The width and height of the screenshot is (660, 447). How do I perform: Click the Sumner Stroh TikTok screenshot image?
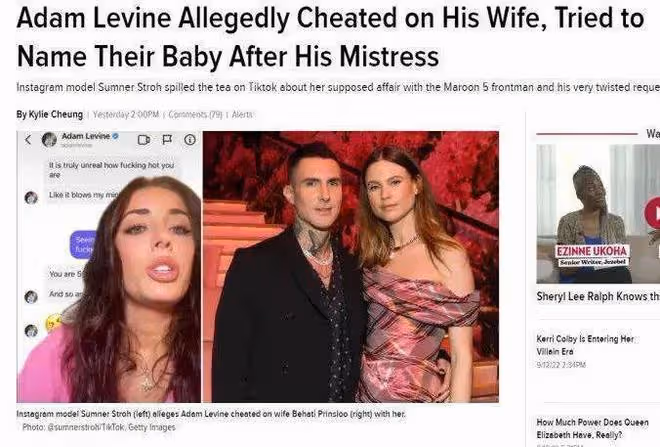click(x=109, y=267)
